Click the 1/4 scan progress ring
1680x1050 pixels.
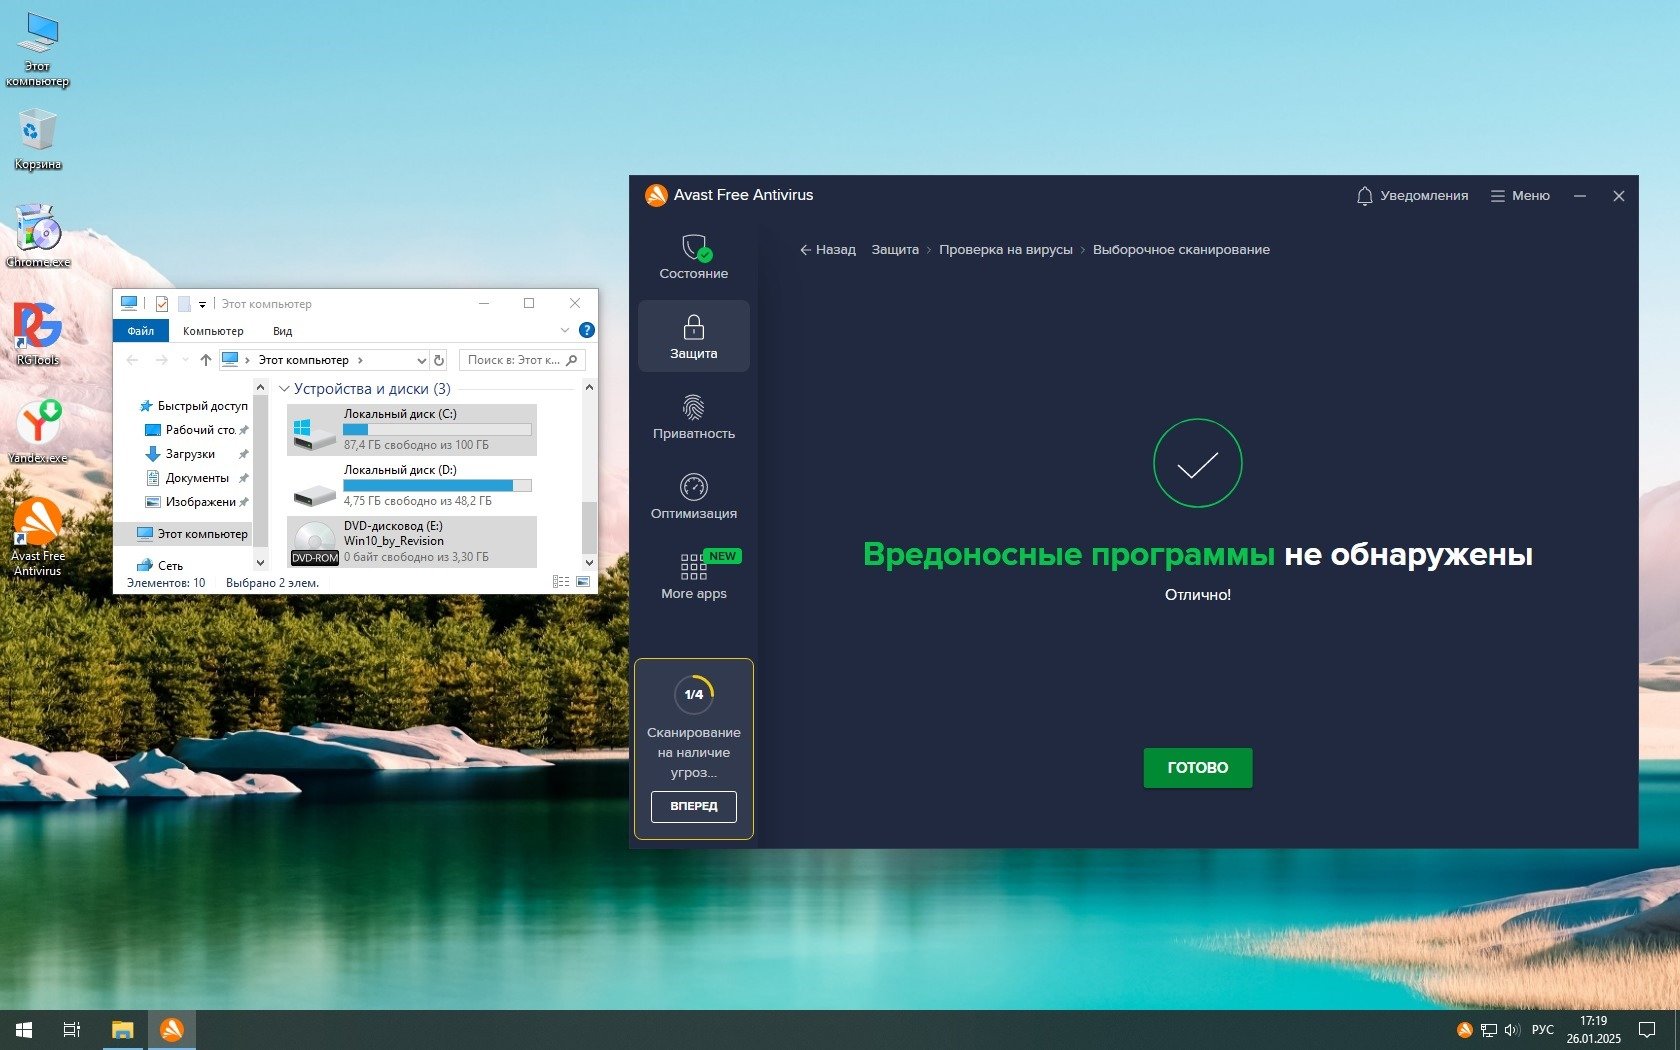tap(693, 694)
